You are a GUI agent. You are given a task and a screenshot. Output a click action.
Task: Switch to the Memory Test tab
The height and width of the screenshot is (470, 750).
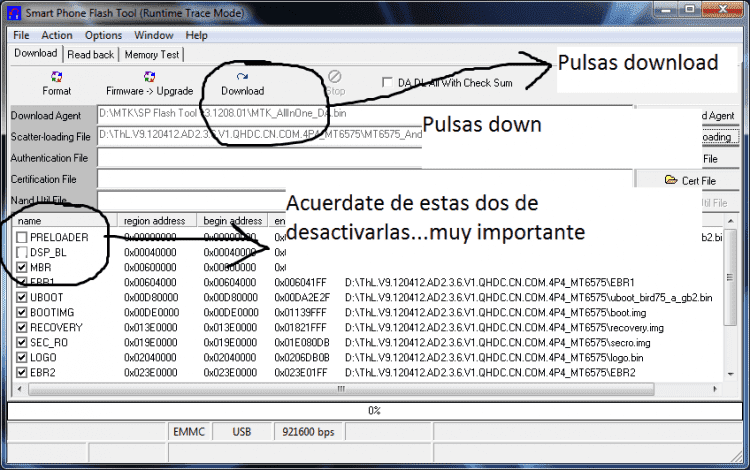tap(152, 55)
